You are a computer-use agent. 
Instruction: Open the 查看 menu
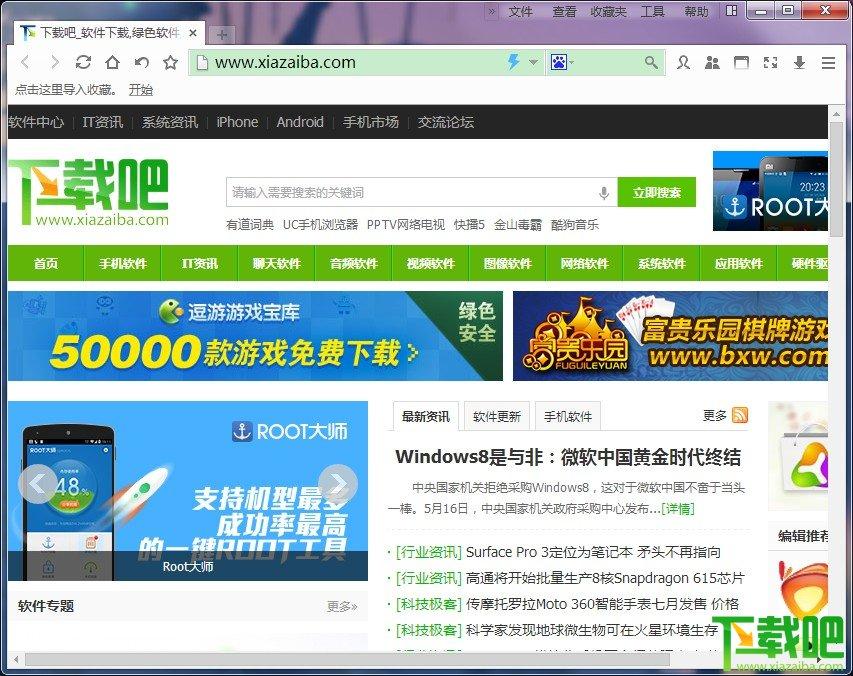click(x=564, y=11)
